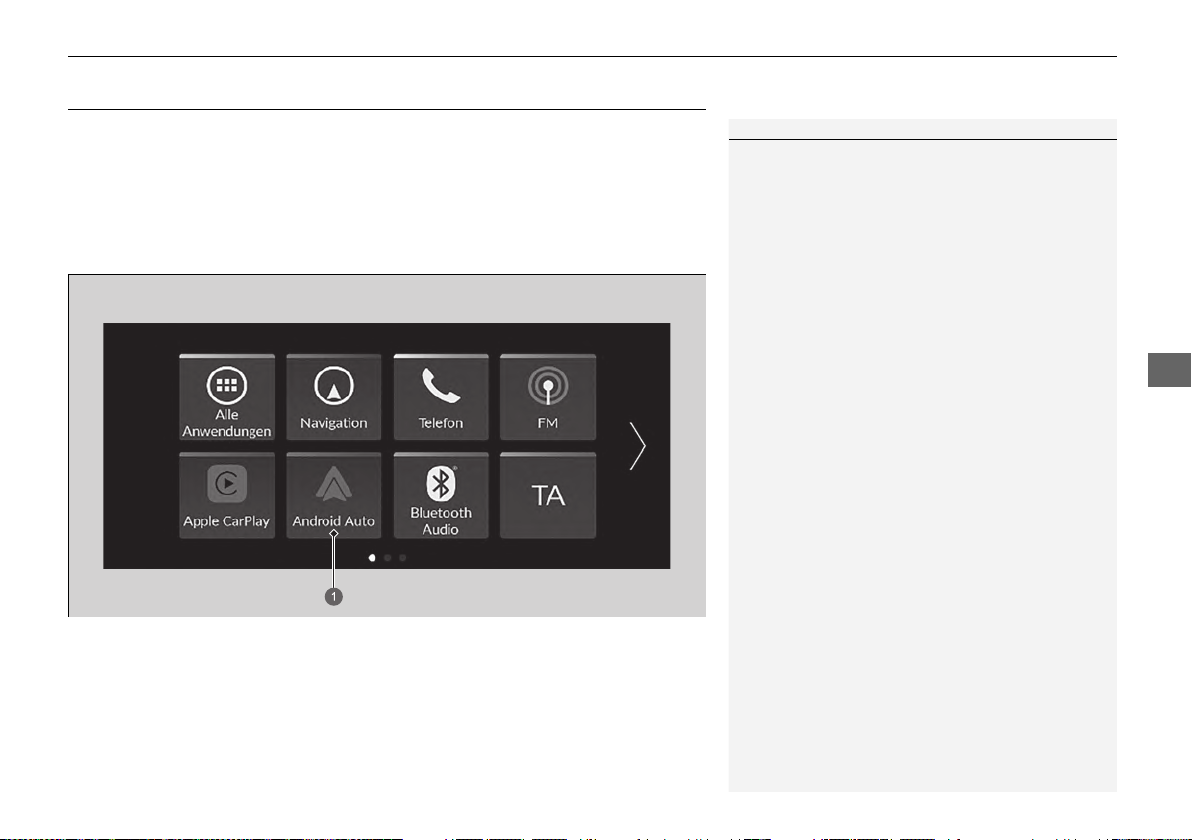Click the Android Auto label text

click(334, 521)
